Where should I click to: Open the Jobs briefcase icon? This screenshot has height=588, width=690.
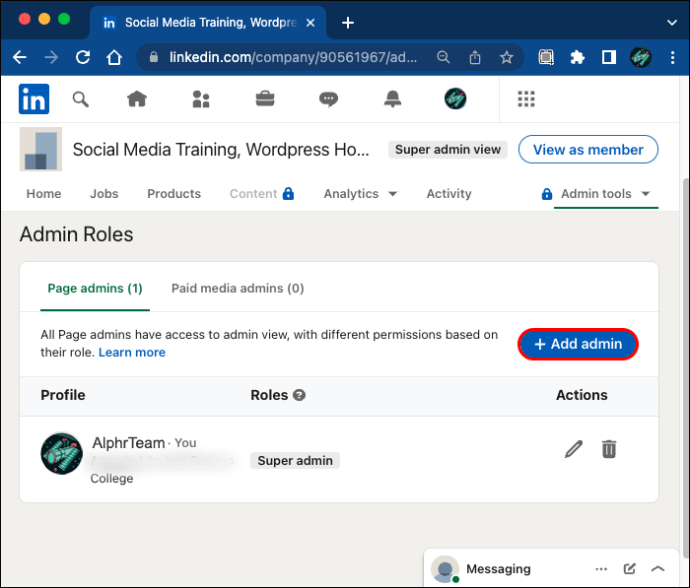[x=265, y=99]
